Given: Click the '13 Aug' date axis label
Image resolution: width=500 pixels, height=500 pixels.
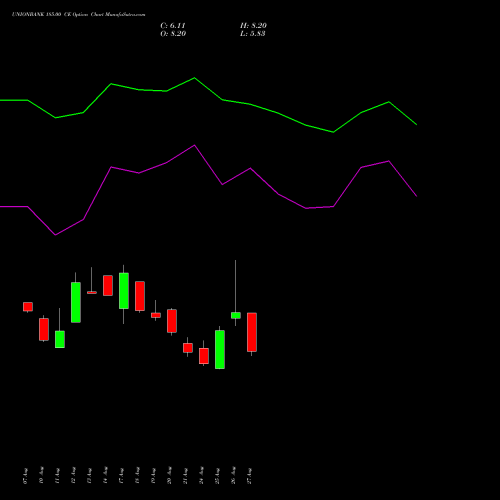Looking at the screenshot, I should [89, 476].
